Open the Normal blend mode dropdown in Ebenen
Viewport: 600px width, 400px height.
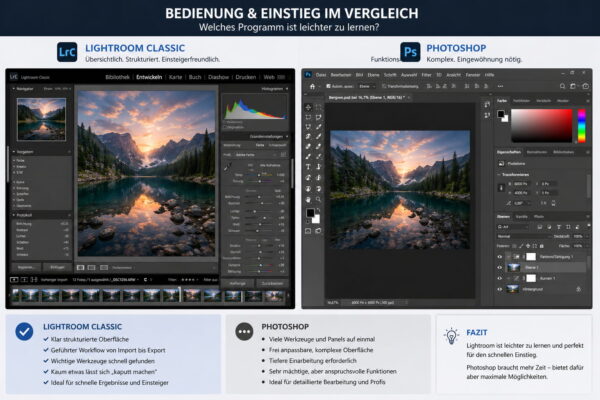click(524, 237)
